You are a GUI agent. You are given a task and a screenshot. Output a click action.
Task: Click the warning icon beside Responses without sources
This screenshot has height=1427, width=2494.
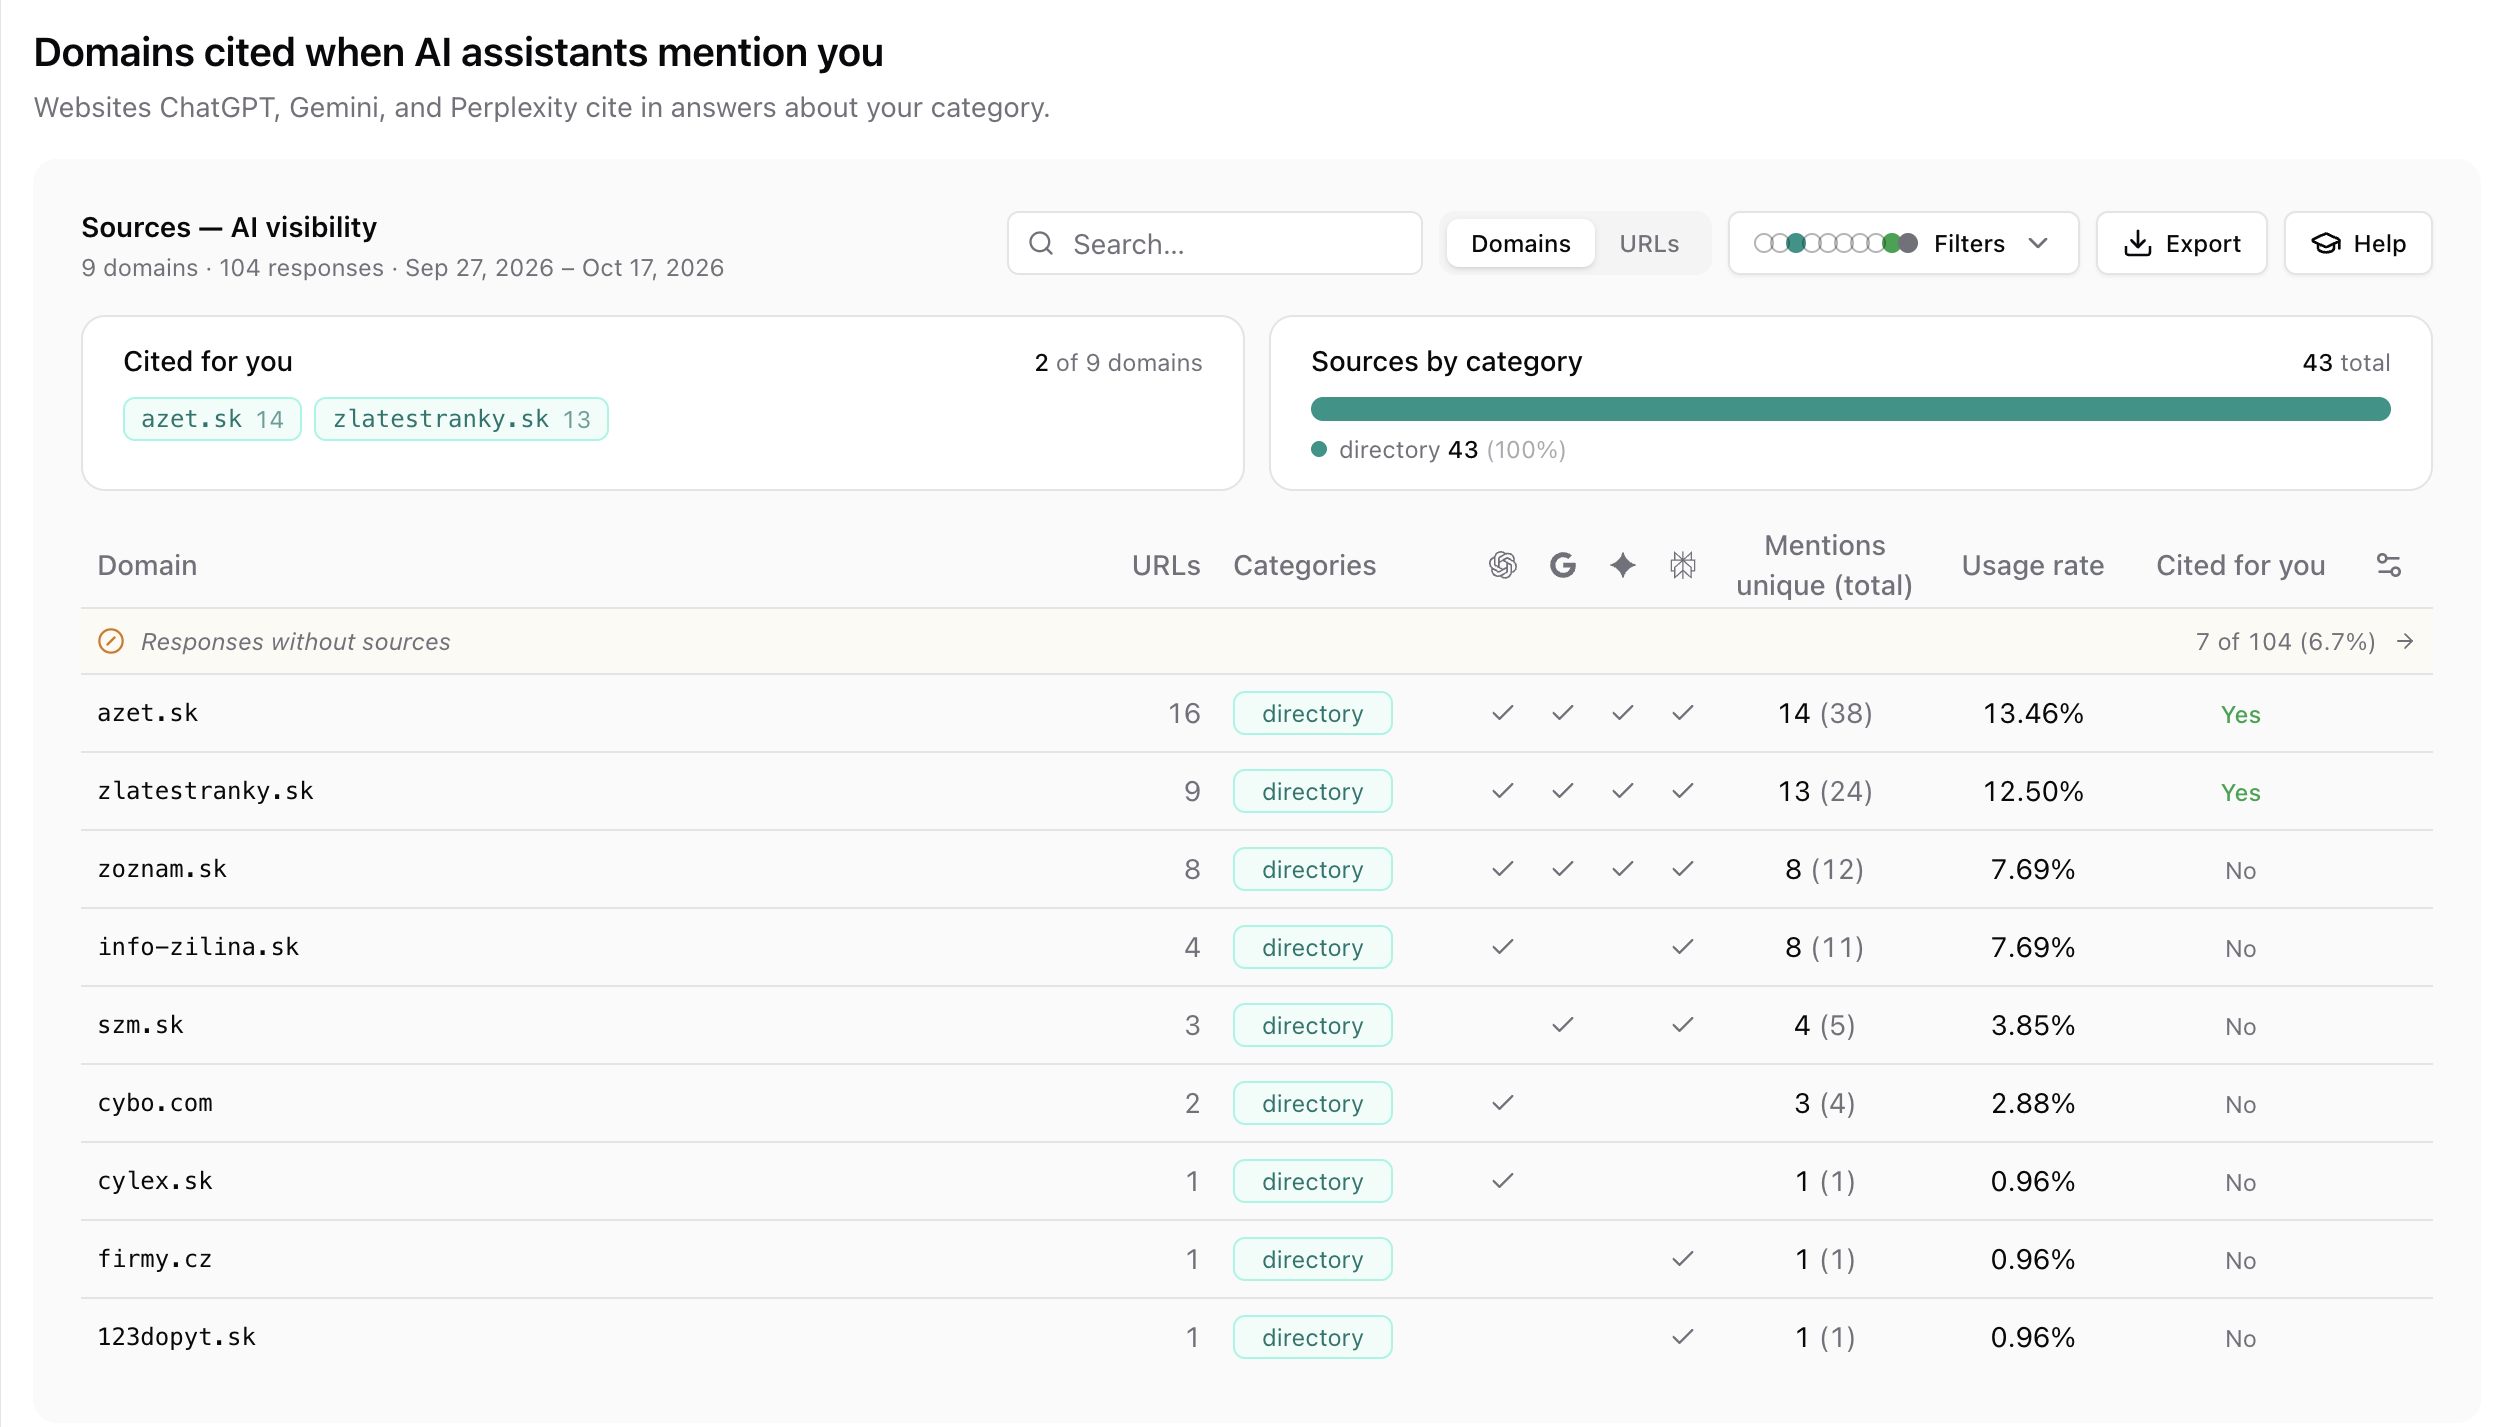pyautogui.click(x=111, y=641)
